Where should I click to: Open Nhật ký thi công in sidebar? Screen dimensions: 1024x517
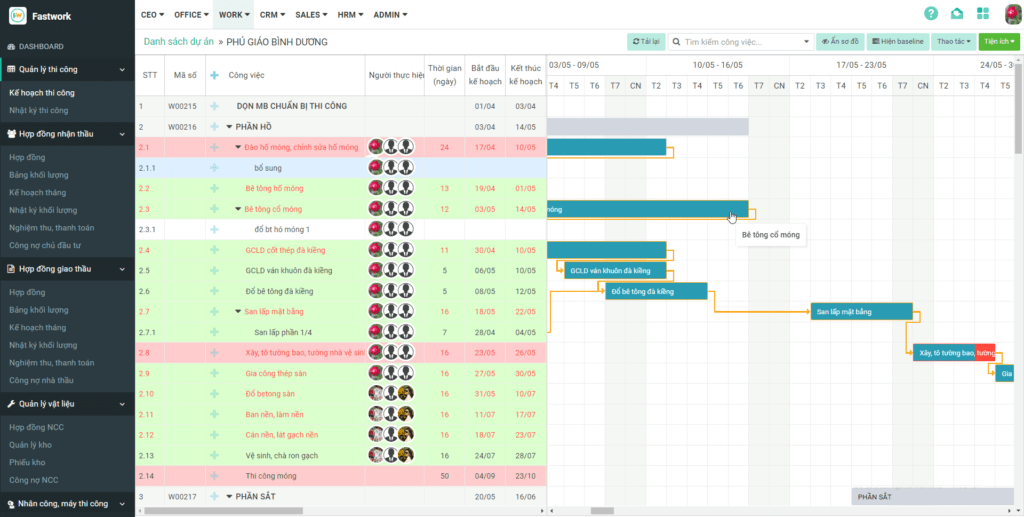click(x=39, y=110)
